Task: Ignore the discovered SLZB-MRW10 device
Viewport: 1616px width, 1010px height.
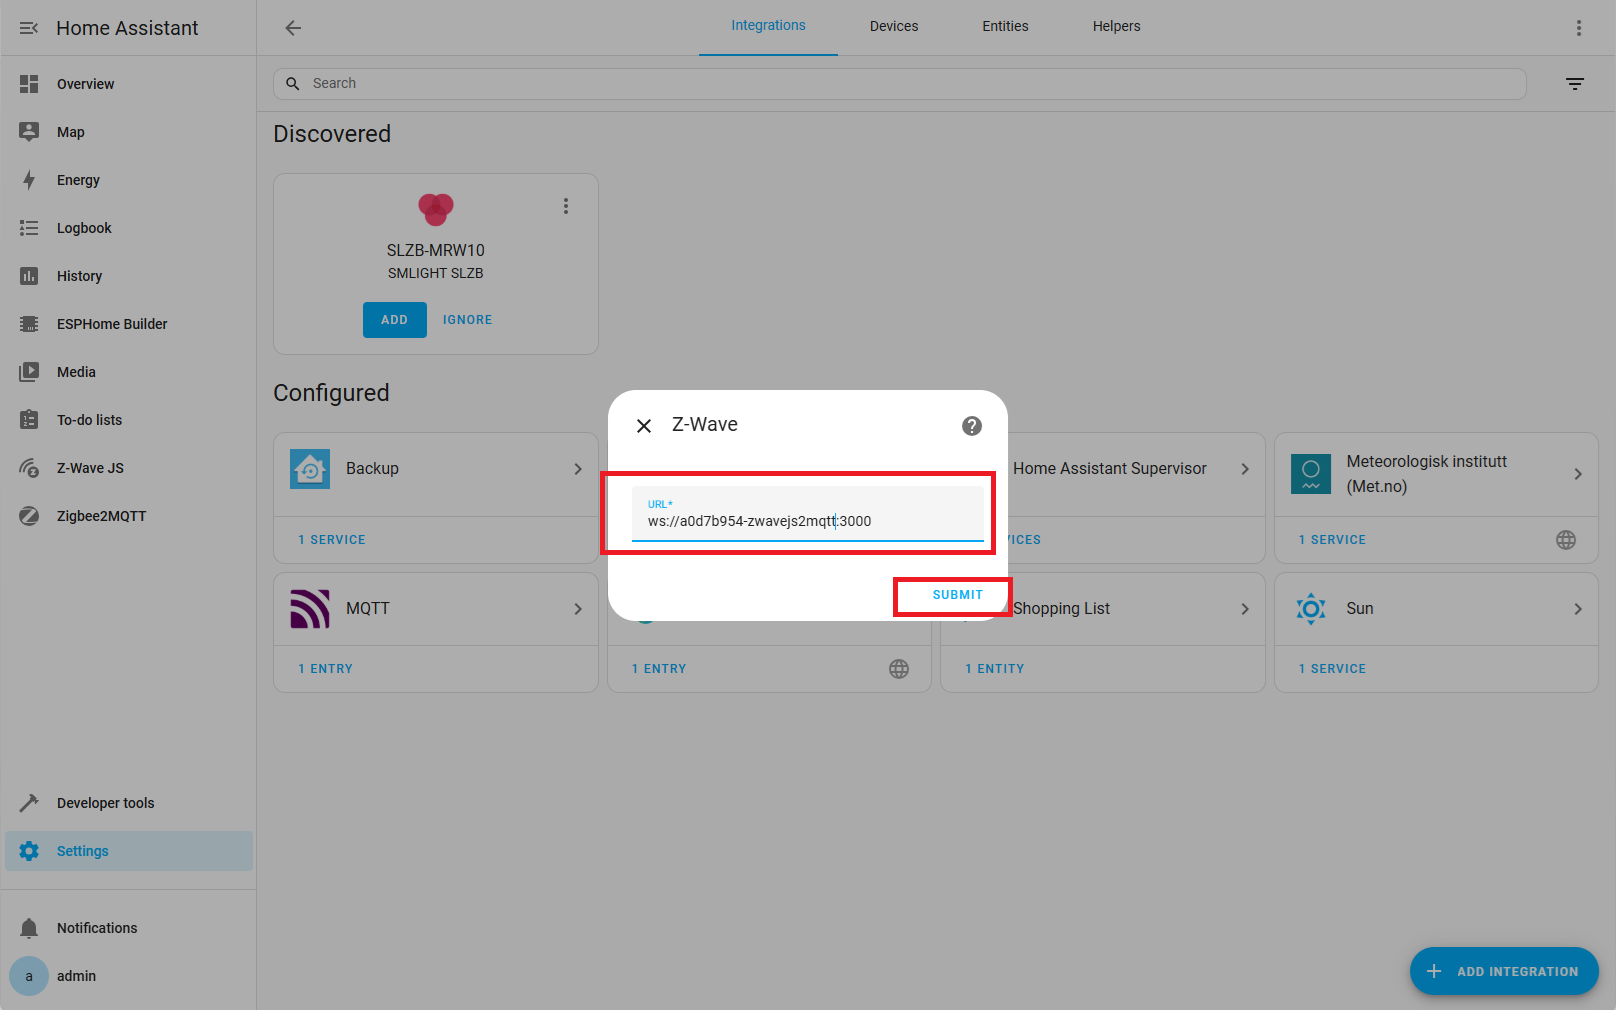Action: coord(468,320)
